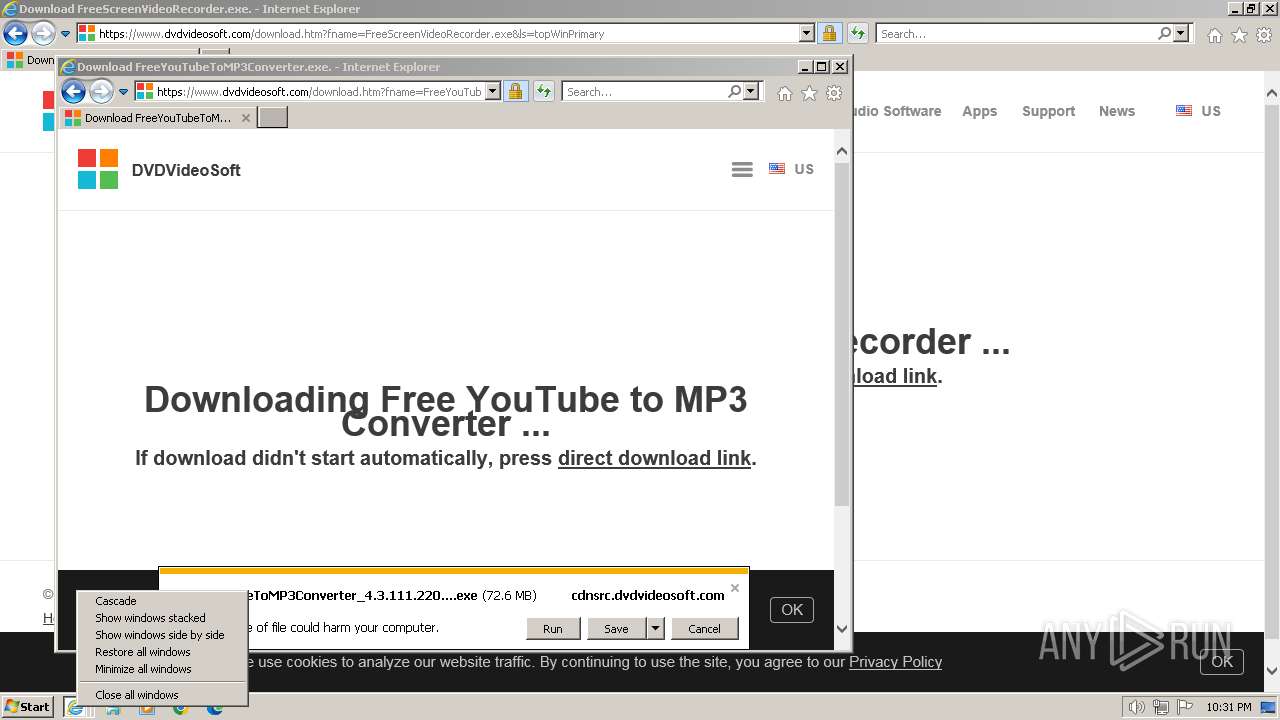This screenshot has height=720, width=1280.
Task: Click the DVDVideoSoft colored squares logo
Action: click(x=98, y=169)
